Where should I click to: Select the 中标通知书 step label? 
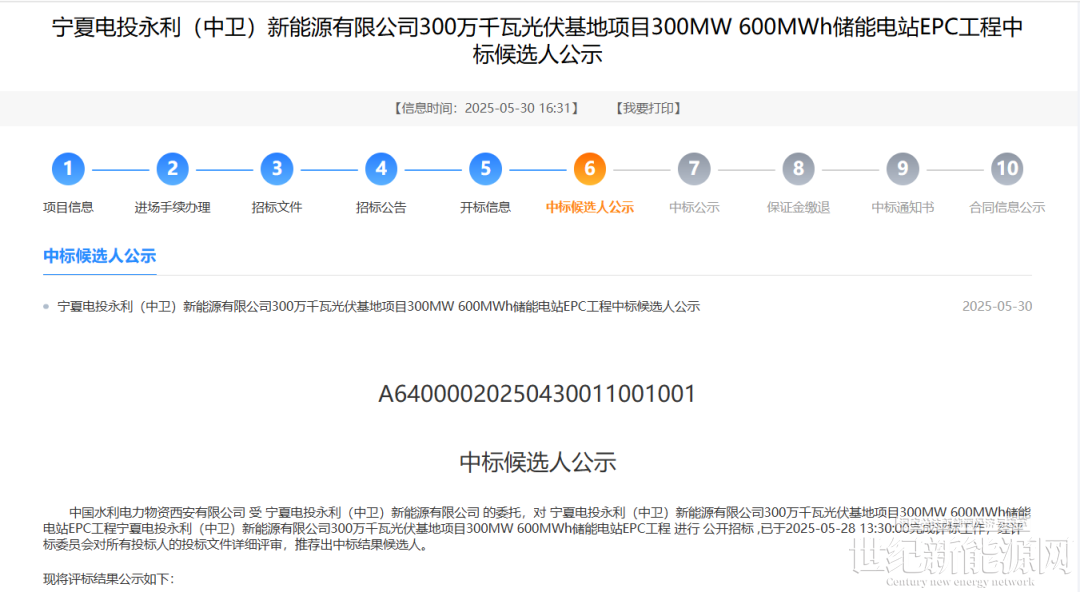pos(902,207)
